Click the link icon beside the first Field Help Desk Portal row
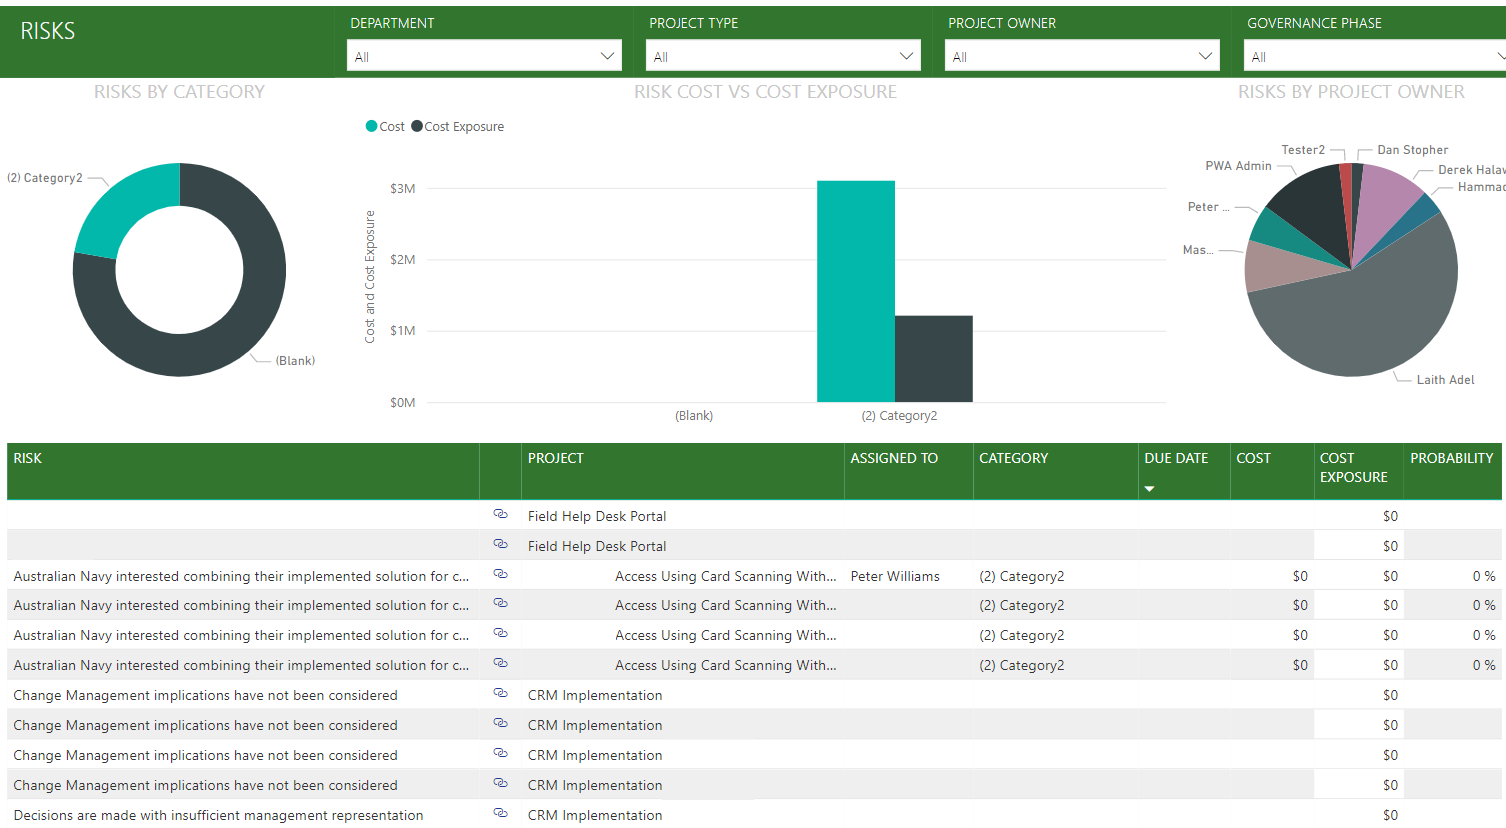The height and width of the screenshot is (828, 1506). (500, 513)
